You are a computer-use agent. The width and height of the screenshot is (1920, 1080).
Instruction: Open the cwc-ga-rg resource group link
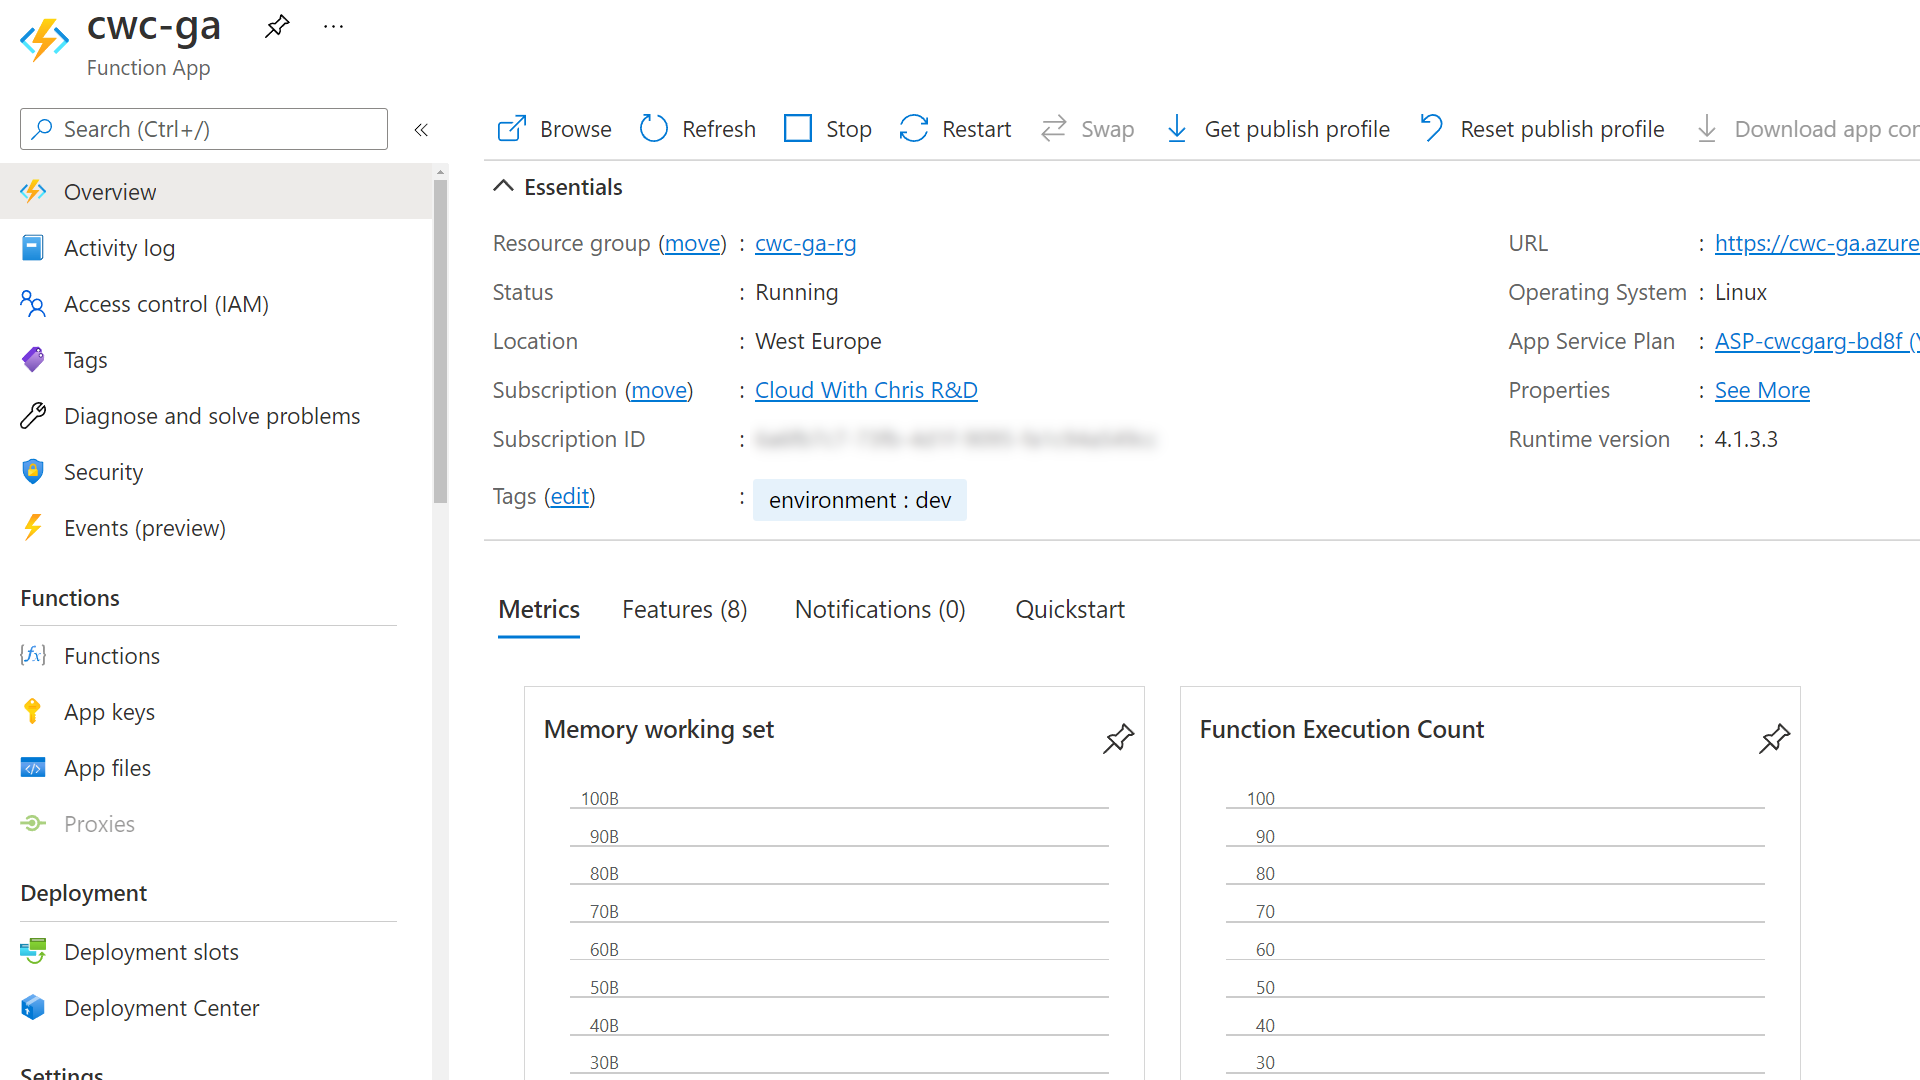(806, 243)
